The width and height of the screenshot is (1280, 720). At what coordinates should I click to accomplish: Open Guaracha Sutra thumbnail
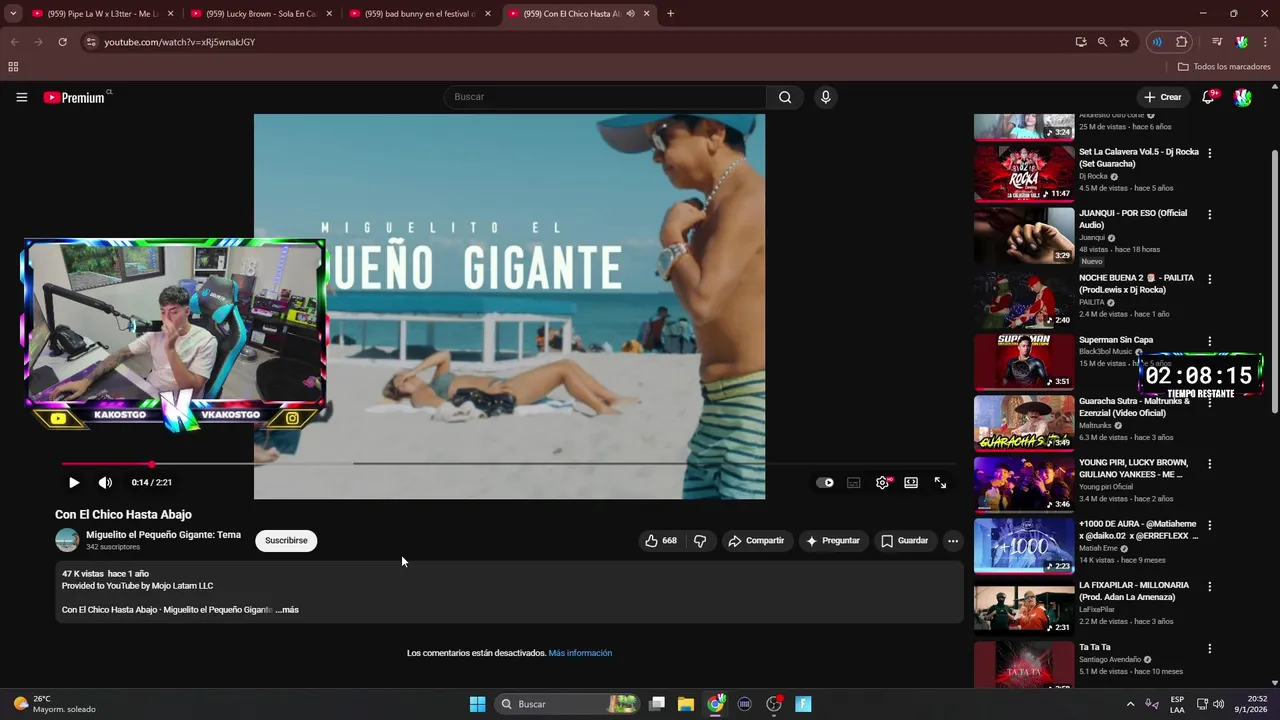(1024, 423)
